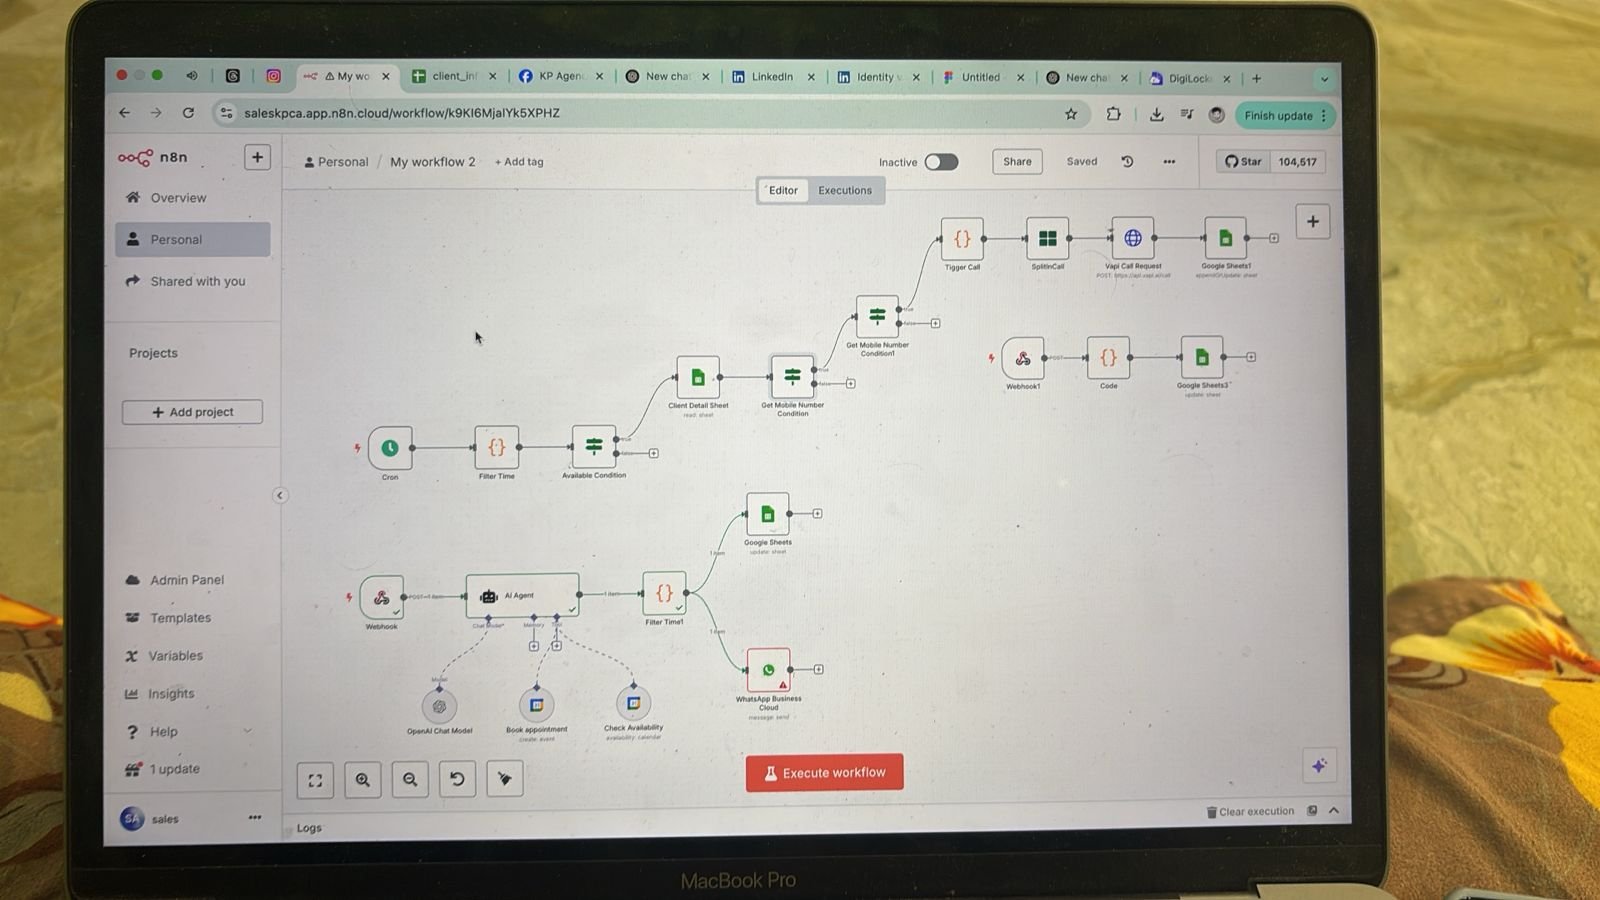The height and width of the screenshot is (900, 1600).
Task: Click Clear execution
Action: coord(1250,811)
